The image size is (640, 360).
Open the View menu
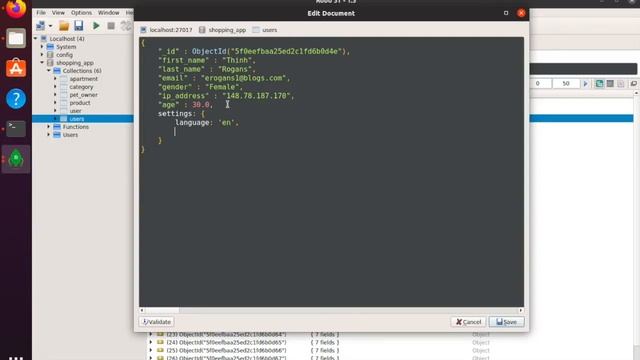coord(58,13)
